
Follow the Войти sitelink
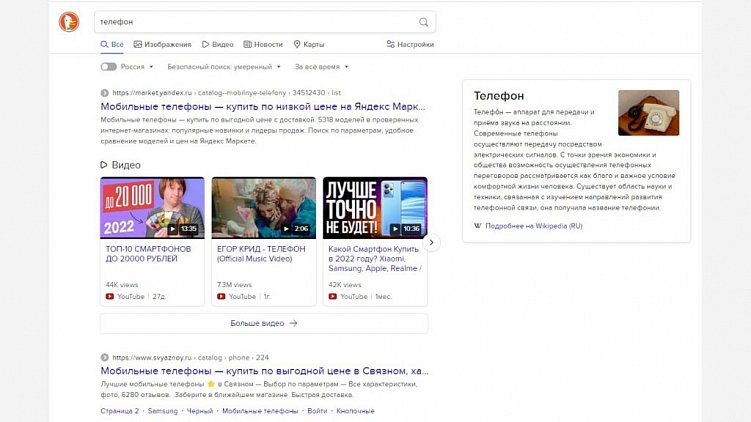(317, 411)
